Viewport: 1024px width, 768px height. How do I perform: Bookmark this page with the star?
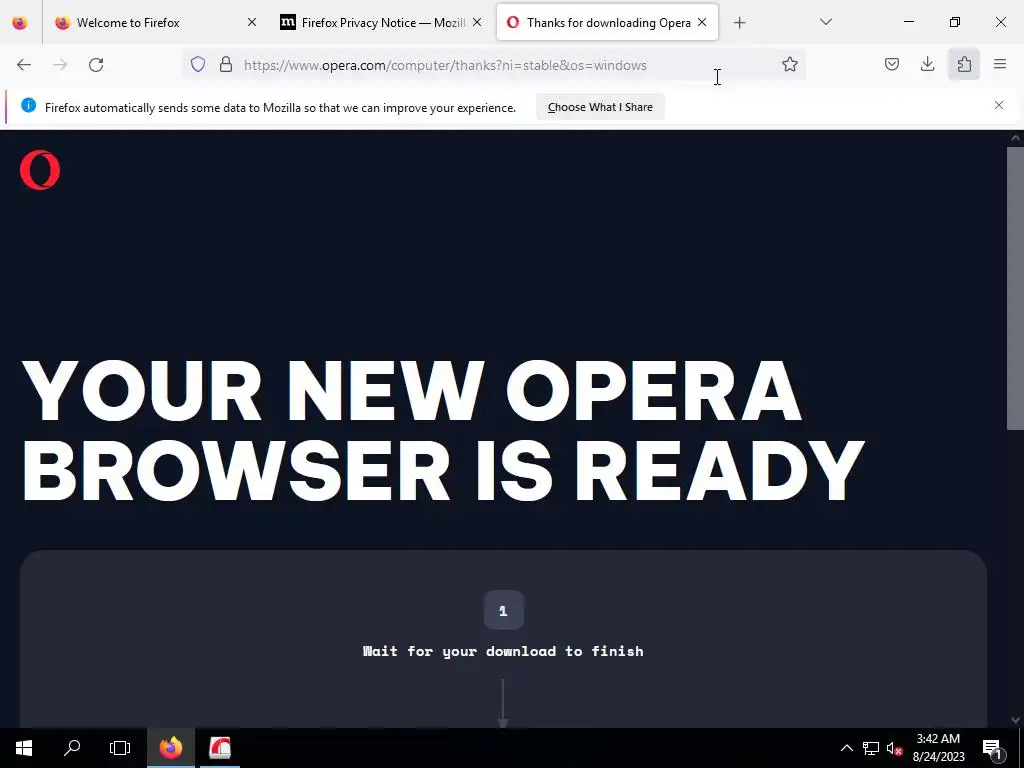790,65
